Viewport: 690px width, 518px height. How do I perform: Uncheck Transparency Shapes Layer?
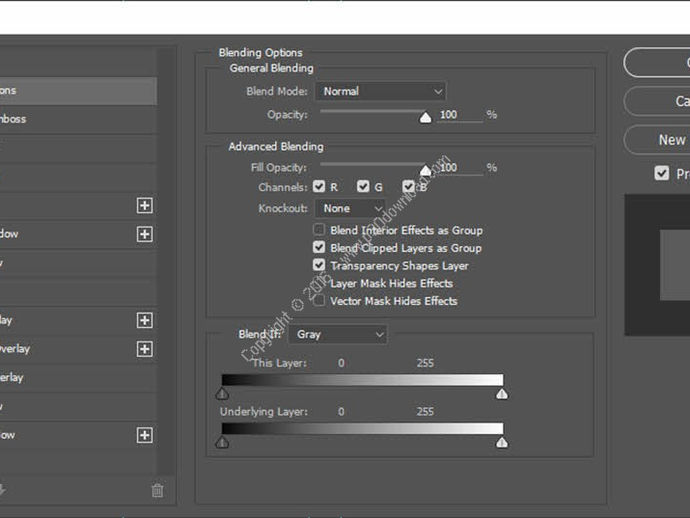pyautogui.click(x=319, y=265)
